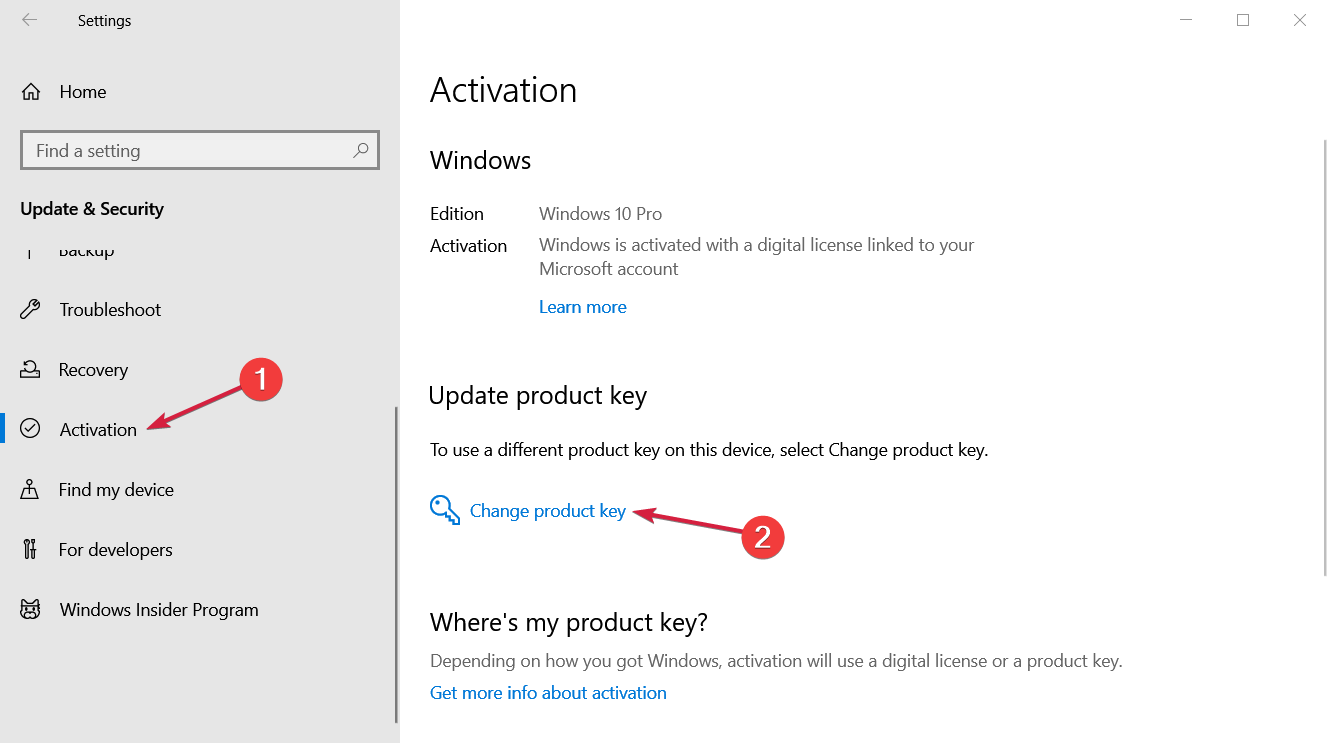Click the Change product key link

(x=548, y=511)
